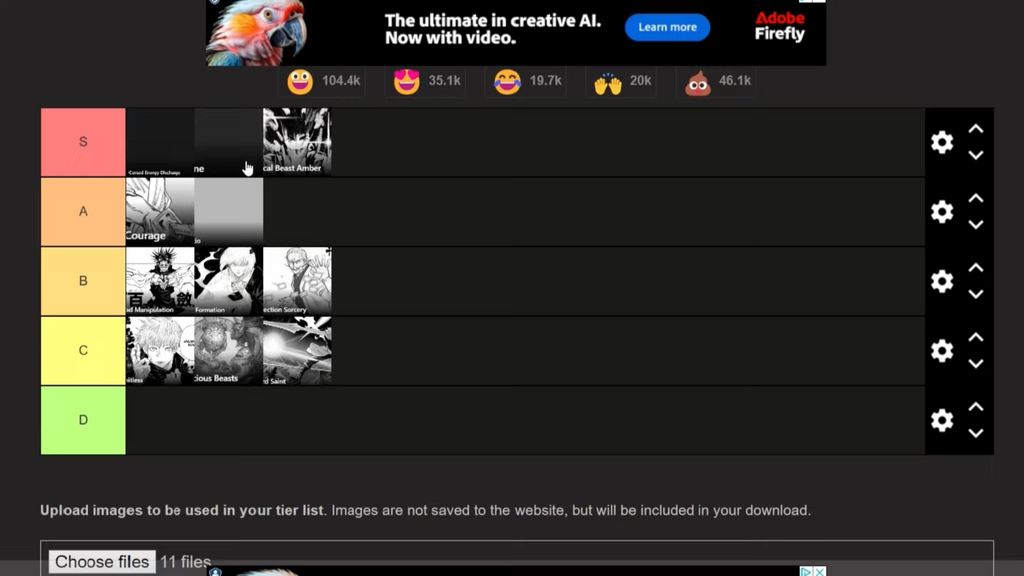Click the '11 files' text
The height and width of the screenshot is (576, 1024).
185,562
